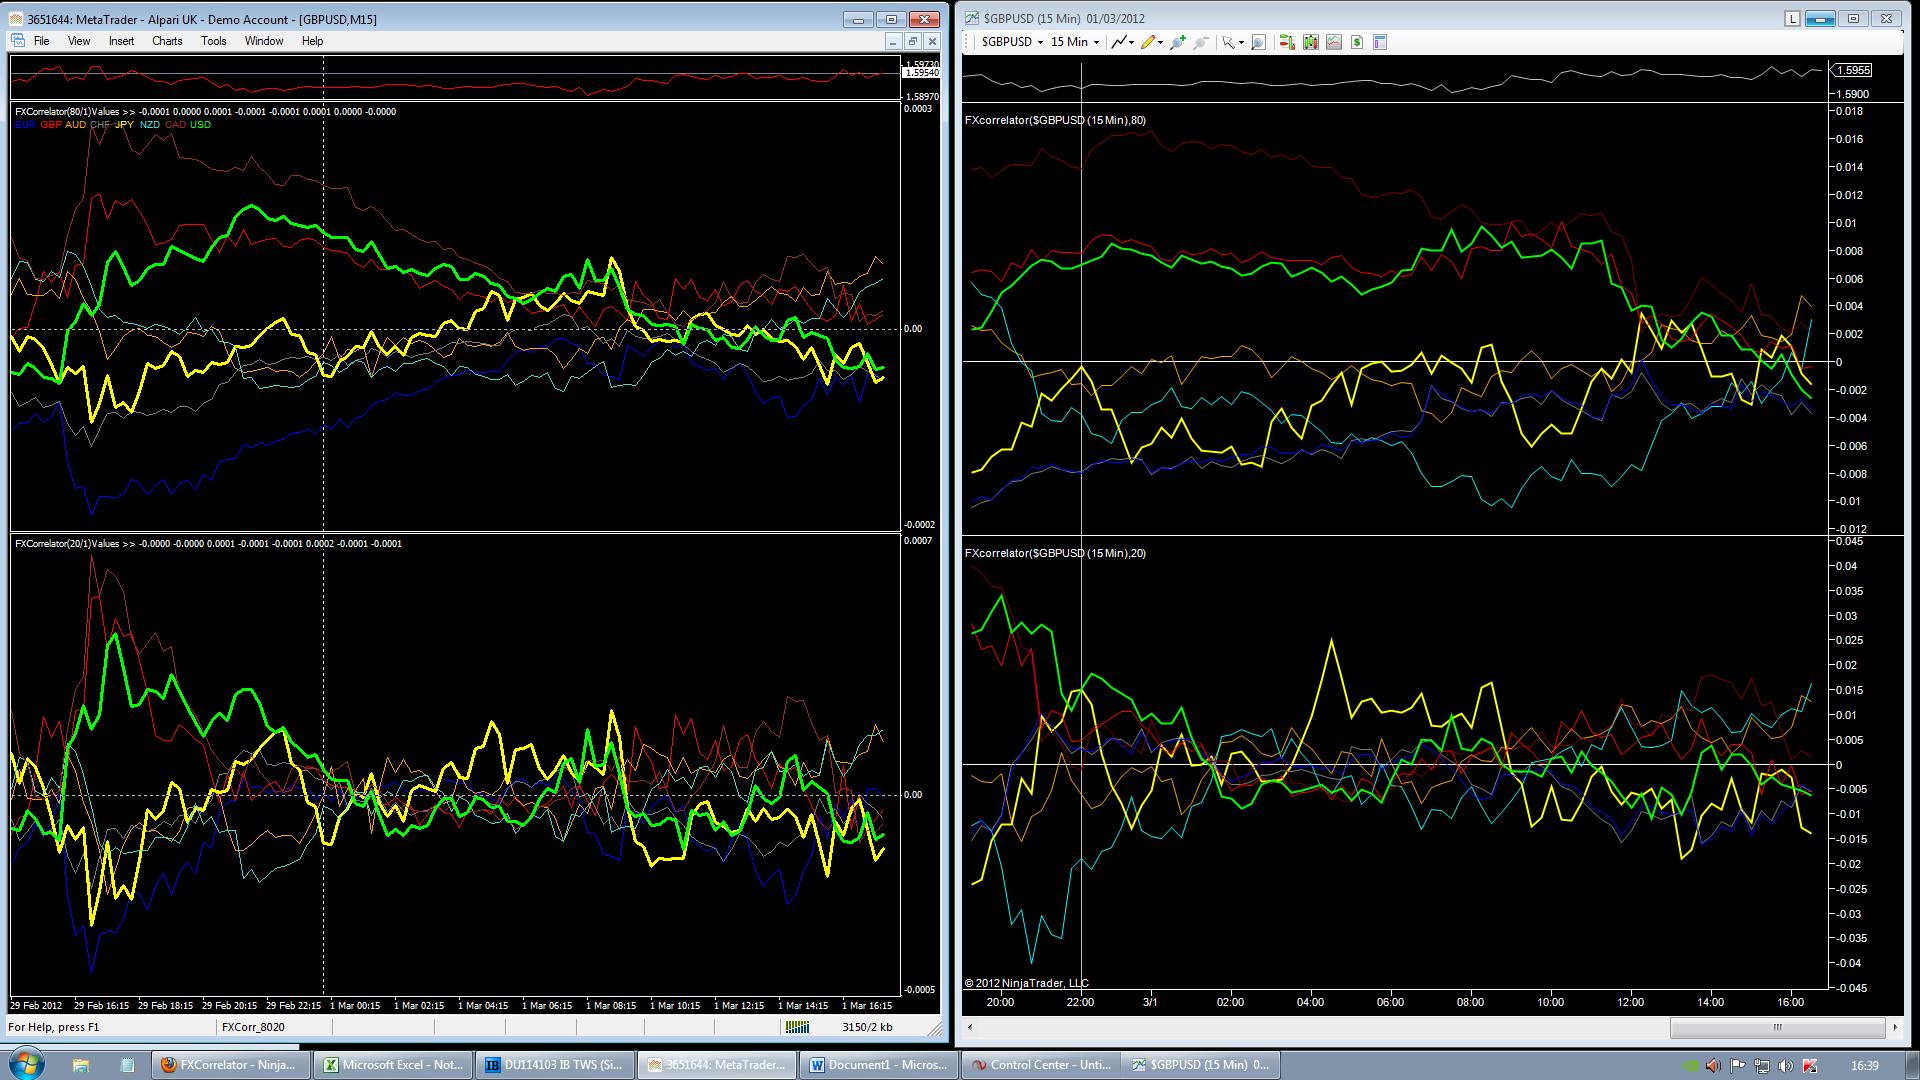Click the yellow JPY legend label
The width and height of the screenshot is (1920, 1080).
124,125
